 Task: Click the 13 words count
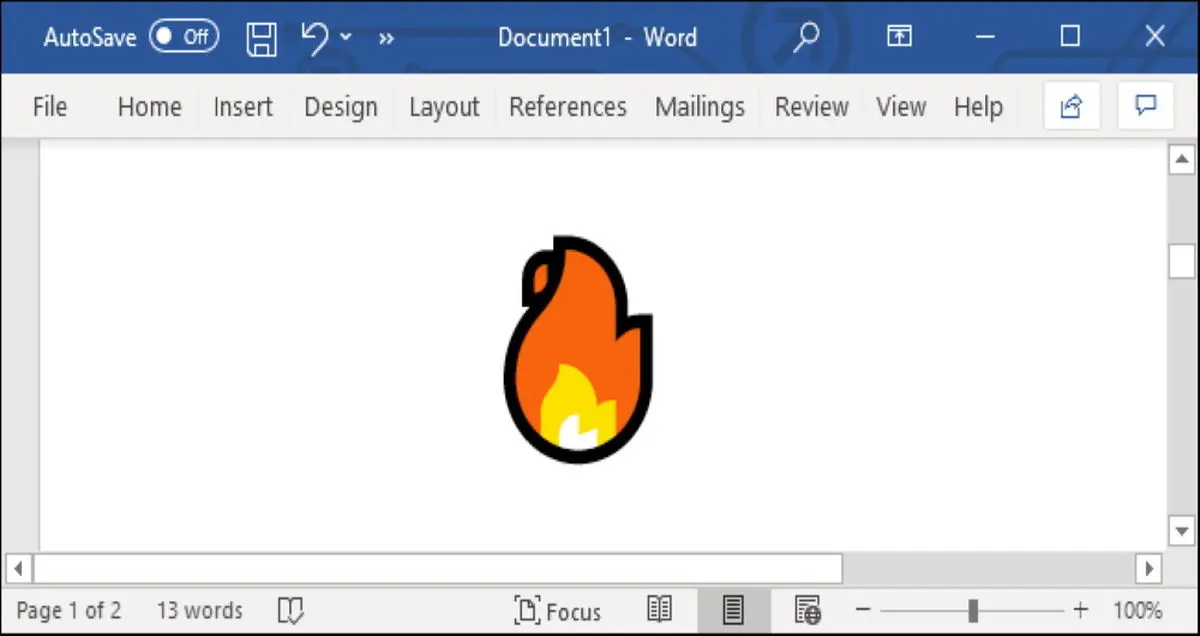click(199, 610)
